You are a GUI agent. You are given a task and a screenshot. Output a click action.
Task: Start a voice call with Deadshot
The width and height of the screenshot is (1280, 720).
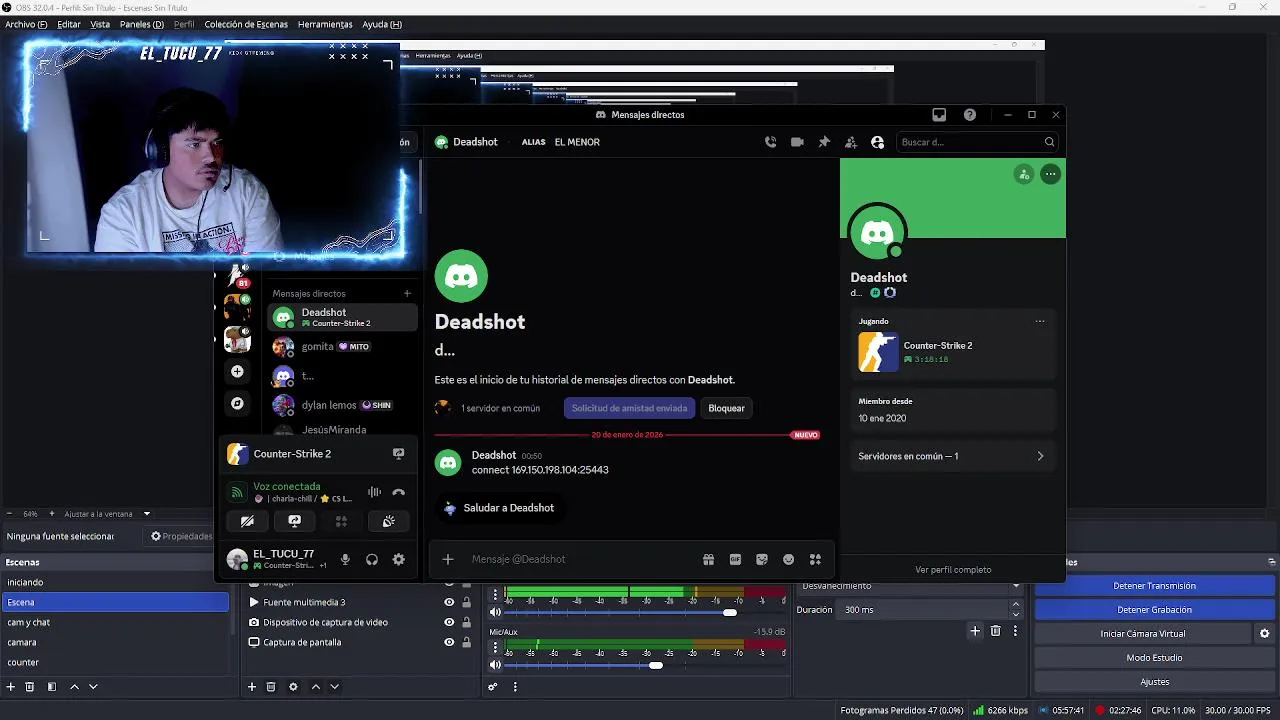tap(770, 142)
